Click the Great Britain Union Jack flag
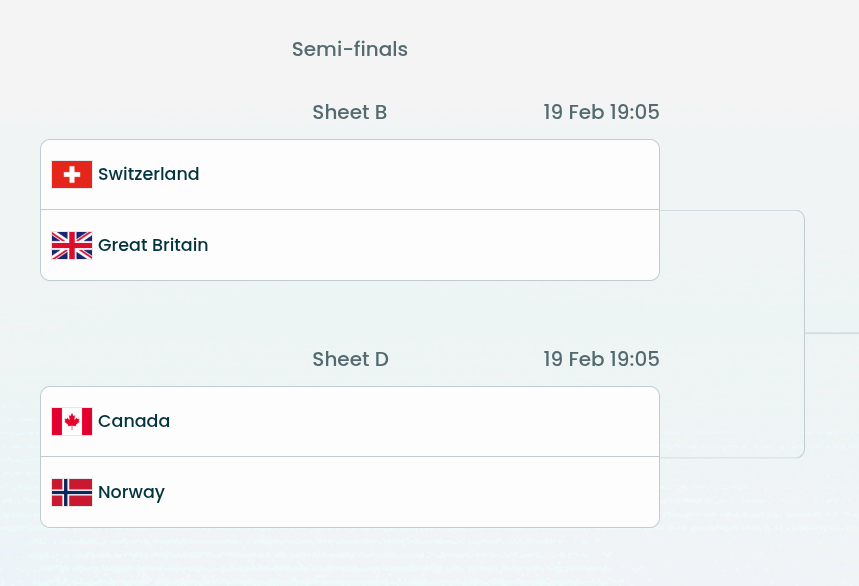The image size is (859, 586). (72, 245)
